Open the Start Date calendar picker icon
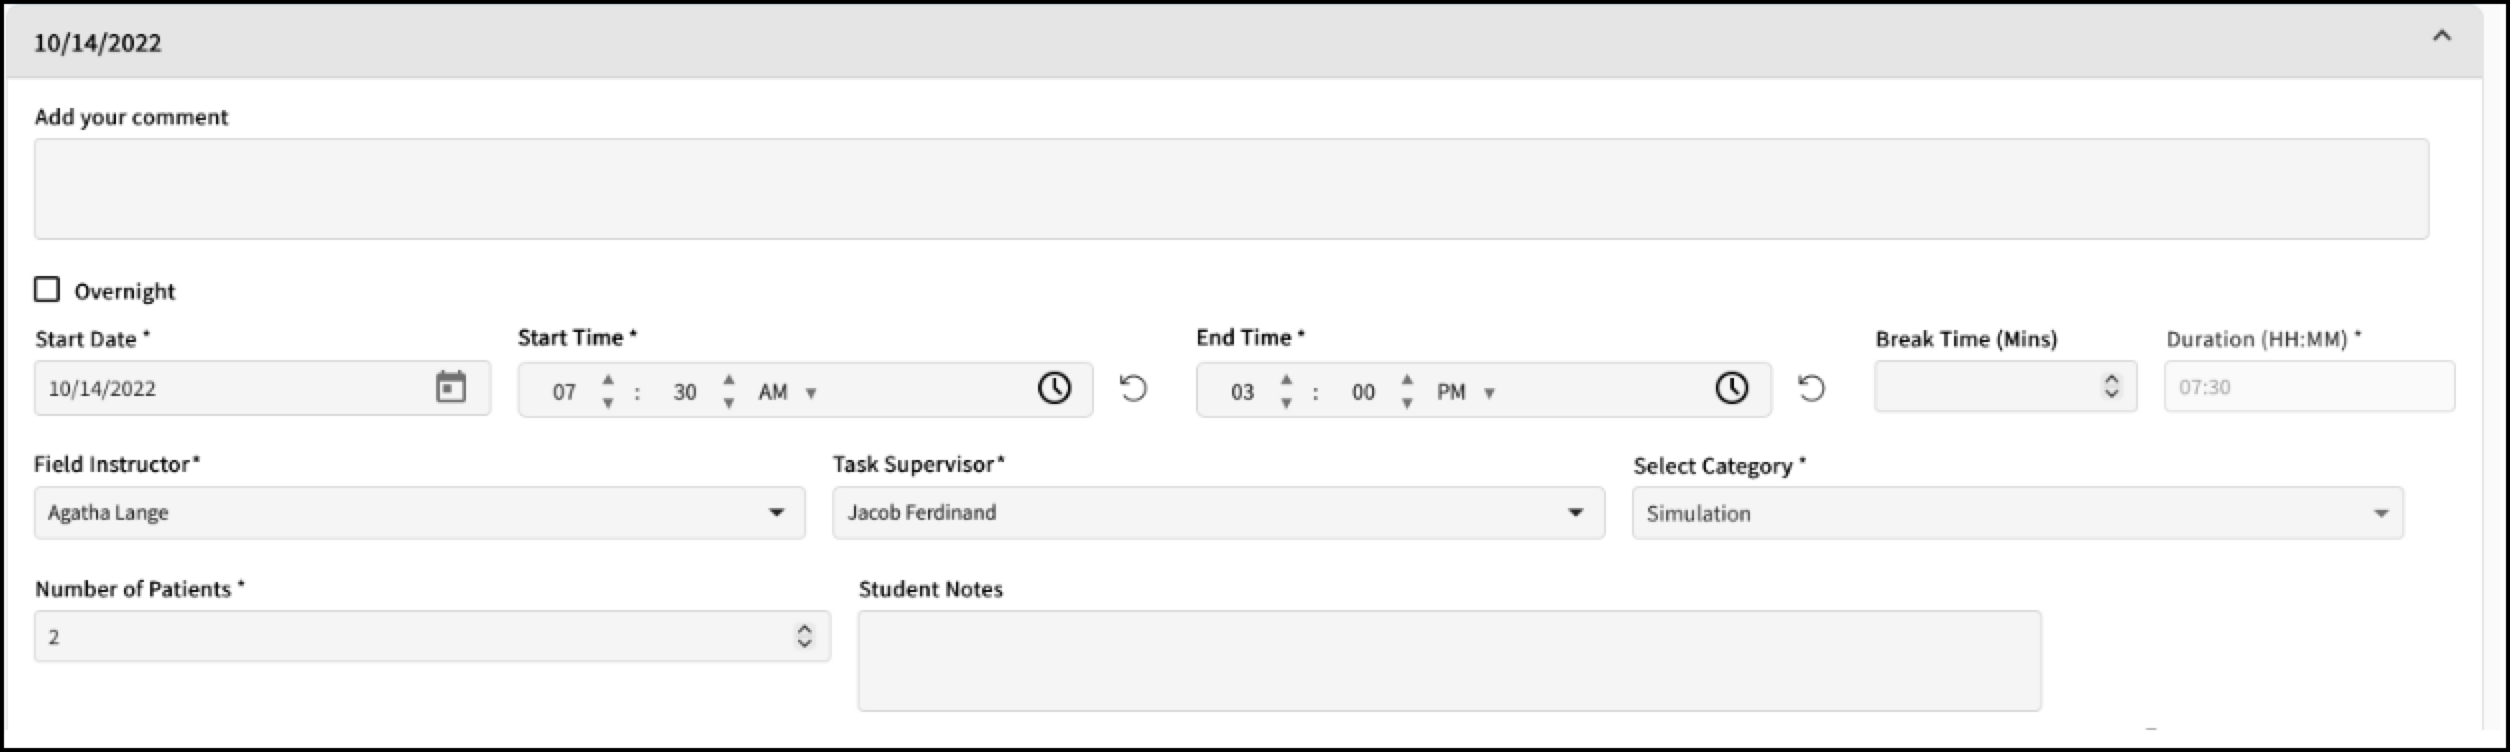Viewport: 2510px width, 752px height. pos(451,387)
